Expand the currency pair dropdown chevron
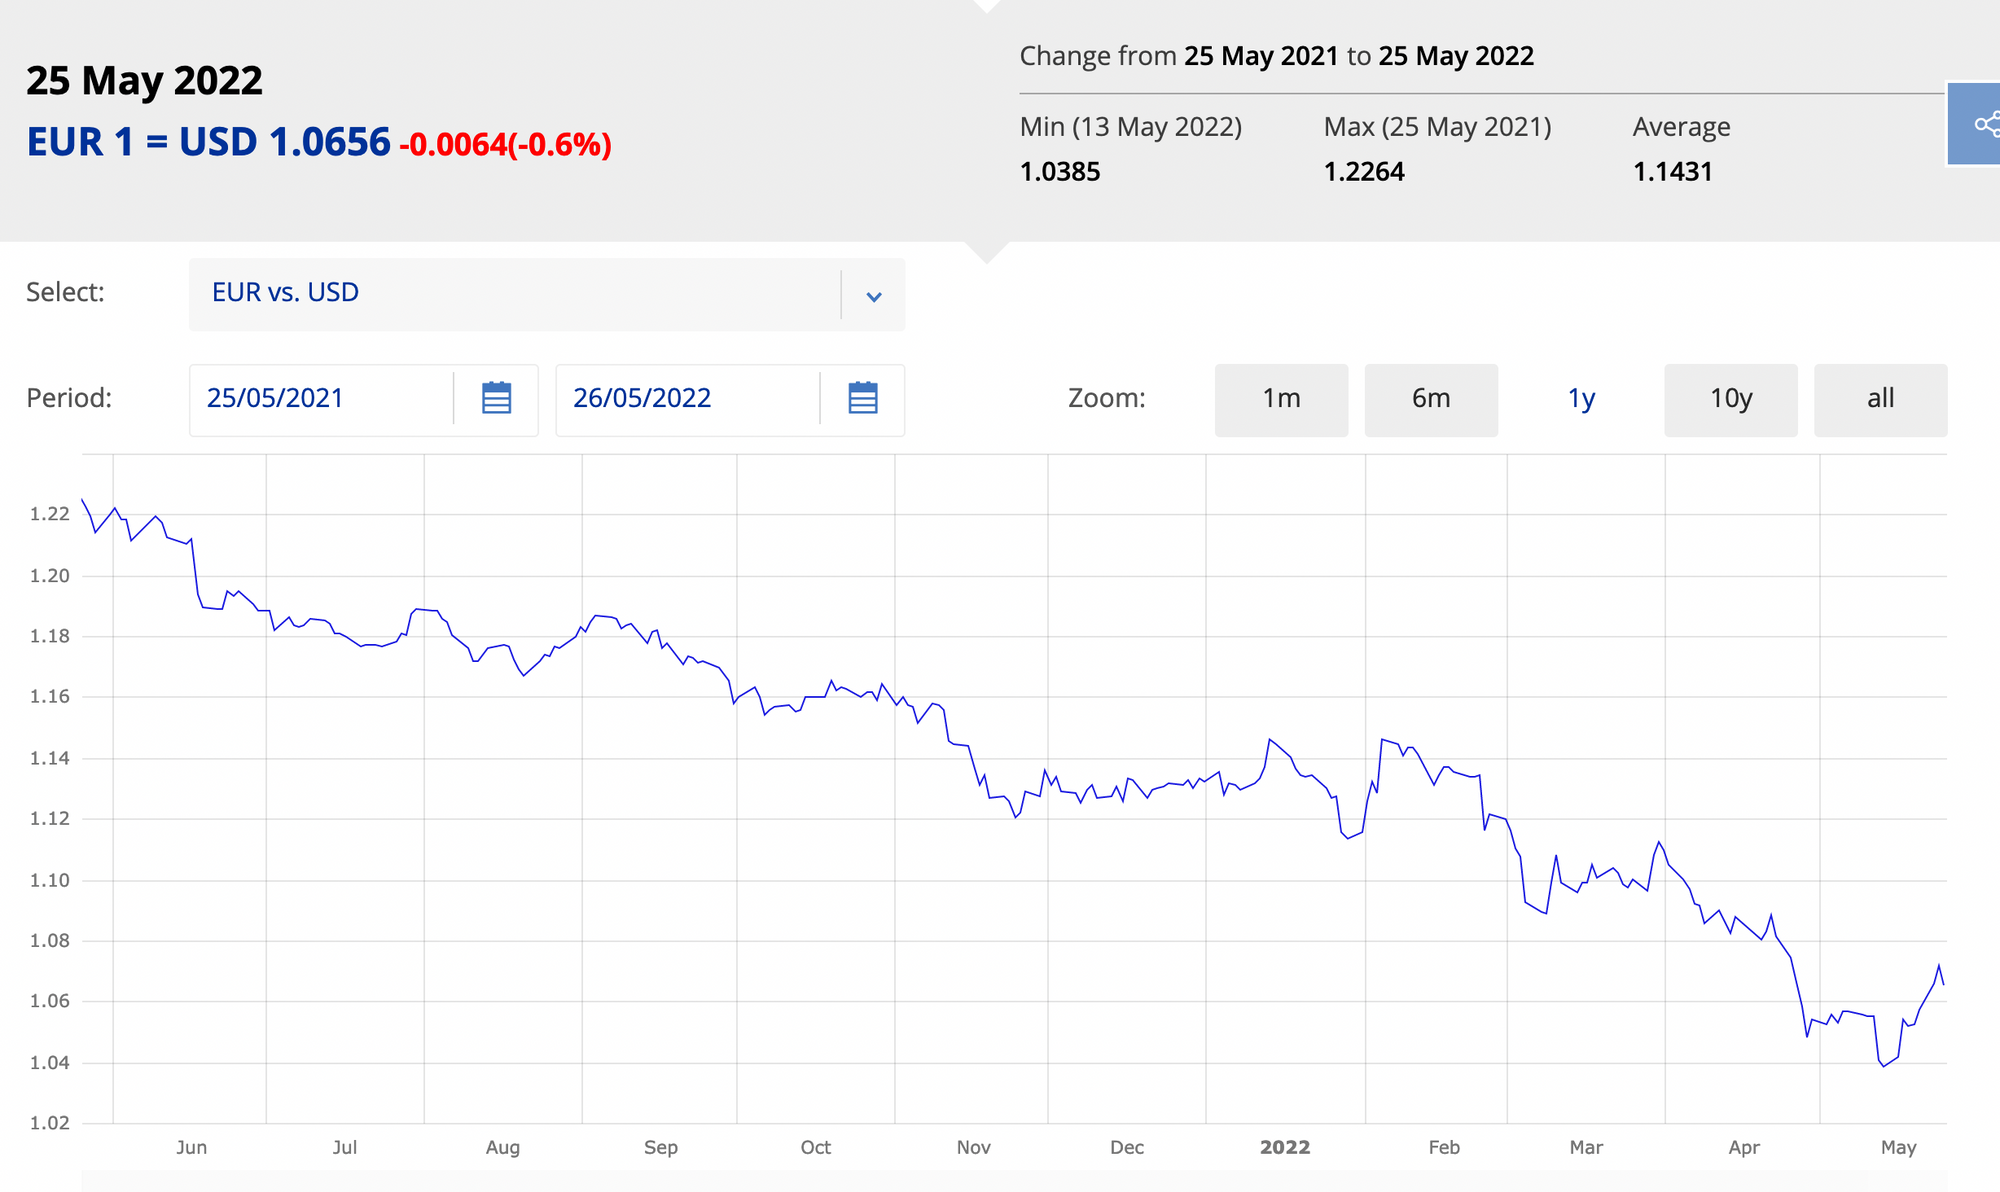Viewport: 2000px width, 1192px height. 873,296
